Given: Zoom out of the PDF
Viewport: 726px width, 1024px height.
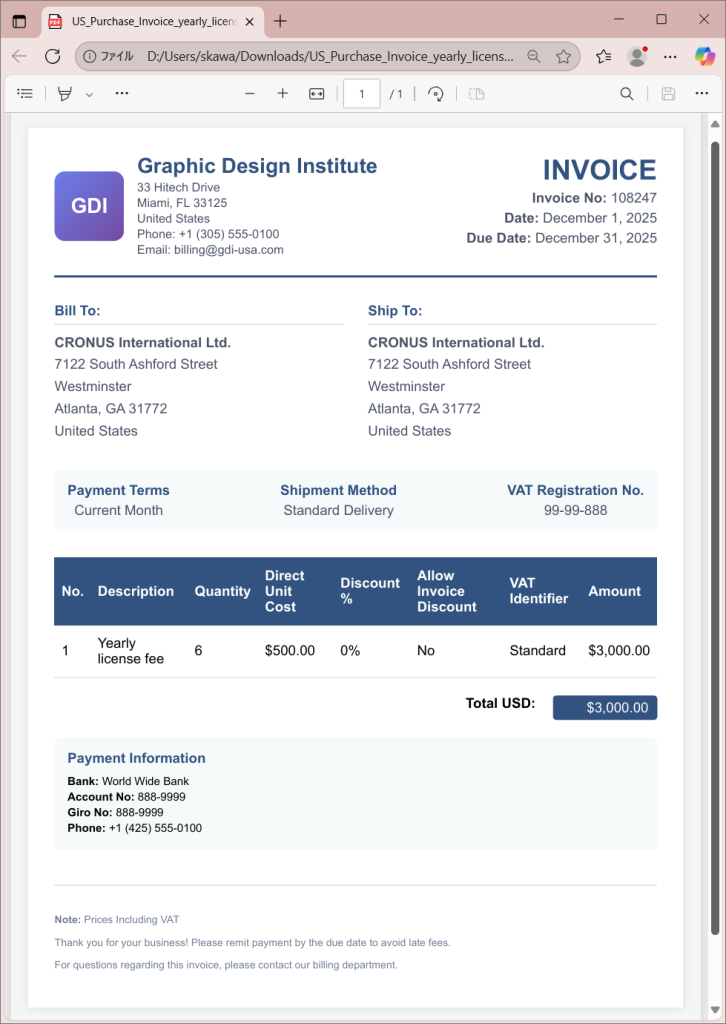Looking at the screenshot, I should [x=249, y=93].
